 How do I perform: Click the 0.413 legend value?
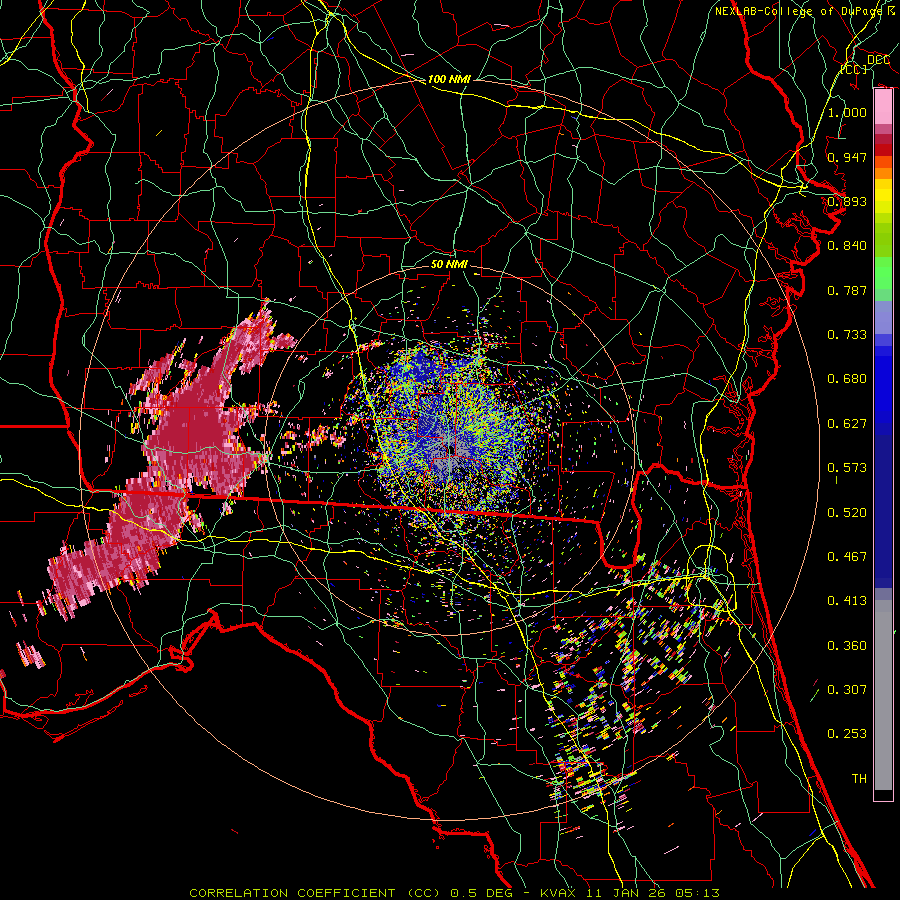coord(847,601)
